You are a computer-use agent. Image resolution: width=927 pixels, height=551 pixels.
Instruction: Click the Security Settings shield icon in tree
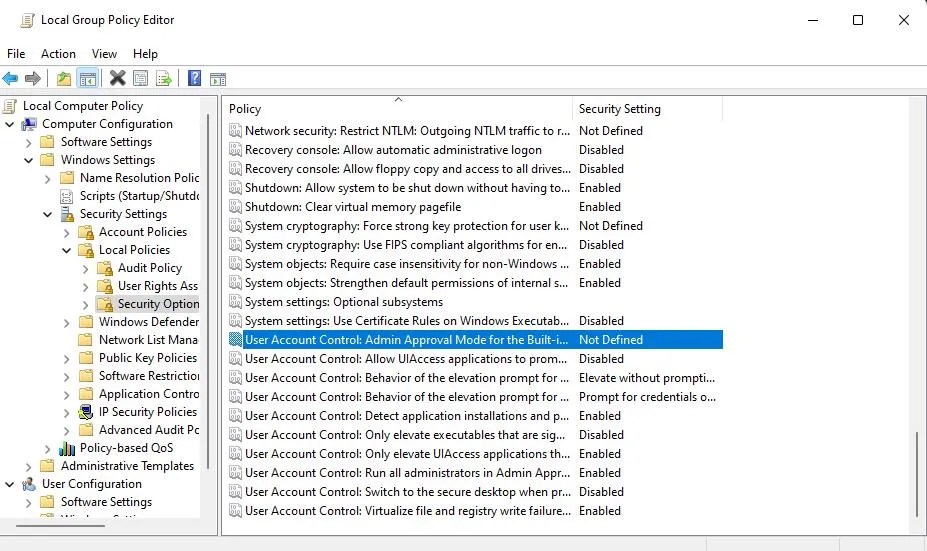point(67,214)
